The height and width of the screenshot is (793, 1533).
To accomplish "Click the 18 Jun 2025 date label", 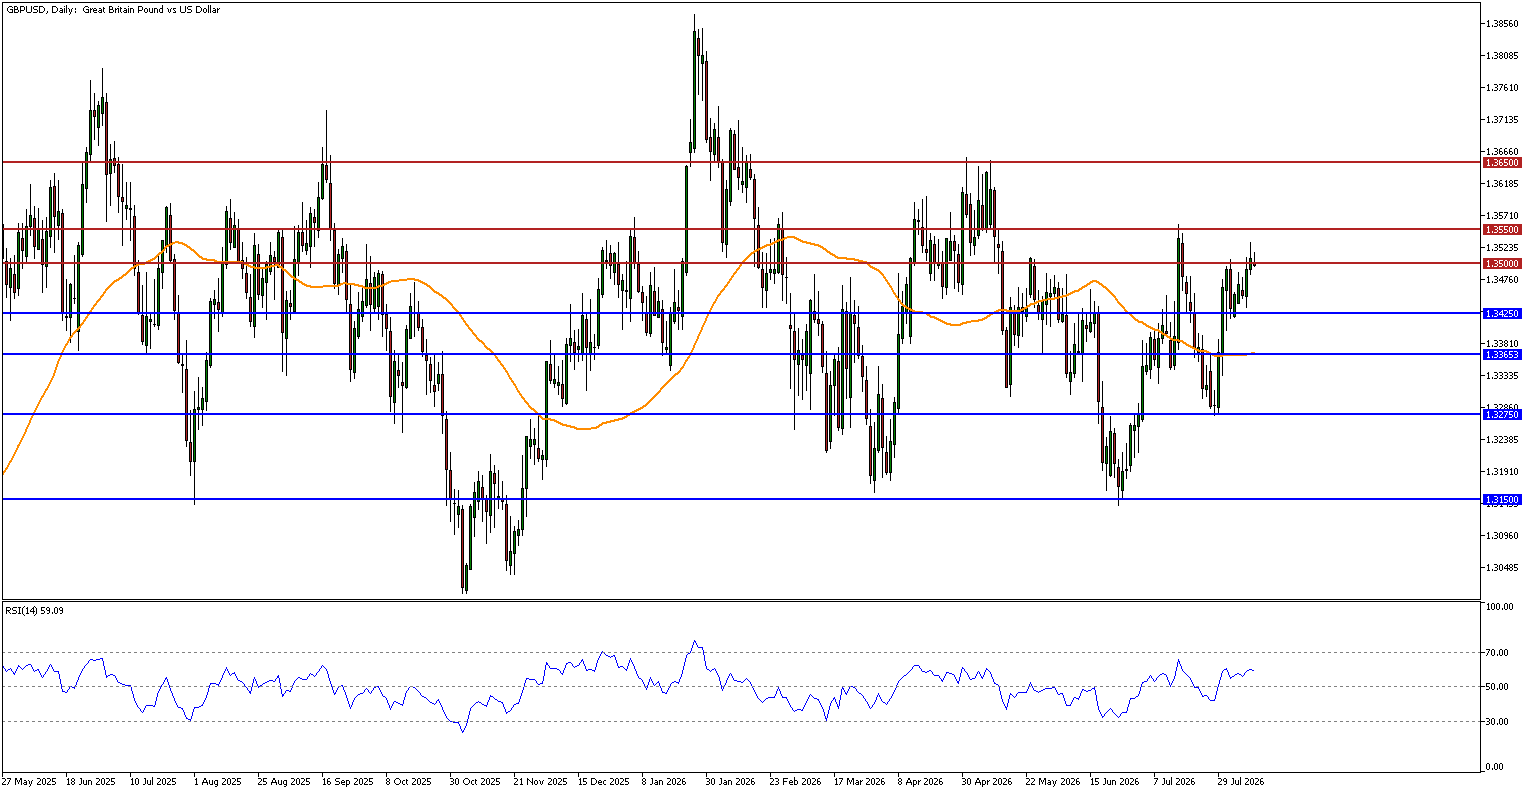I will pos(90,782).
